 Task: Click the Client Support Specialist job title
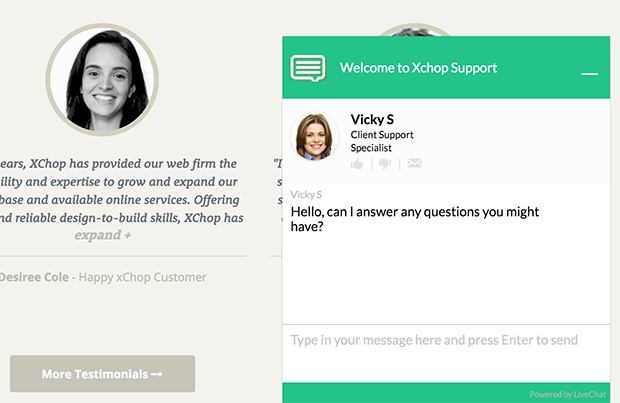point(382,141)
